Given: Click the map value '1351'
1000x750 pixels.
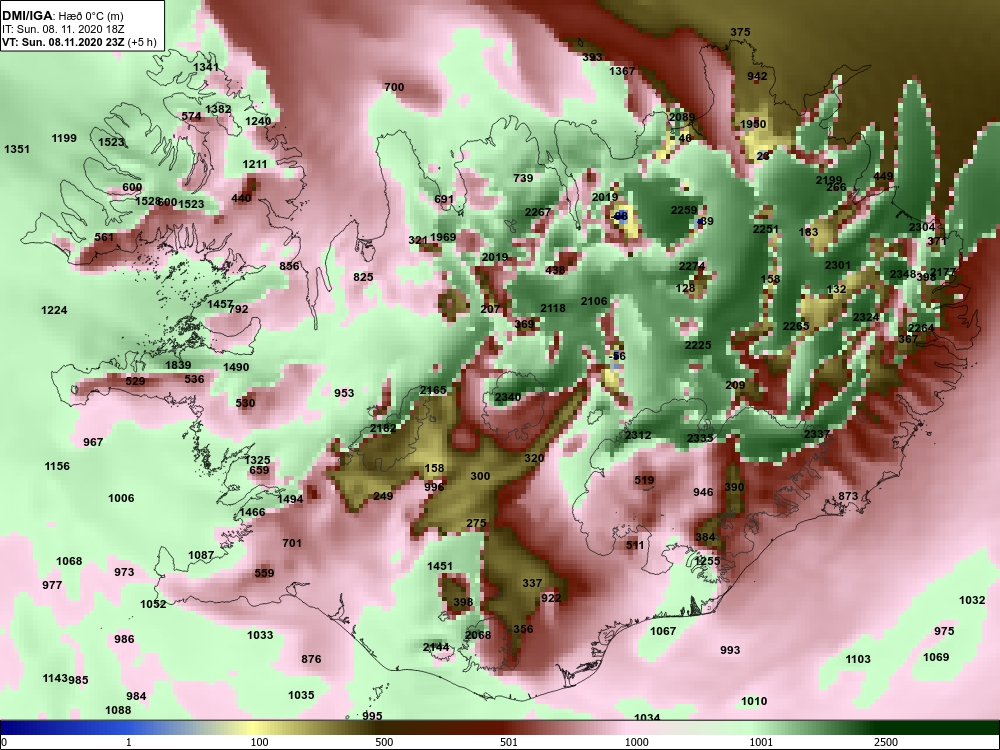Looking at the screenshot, I should (17, 149).
